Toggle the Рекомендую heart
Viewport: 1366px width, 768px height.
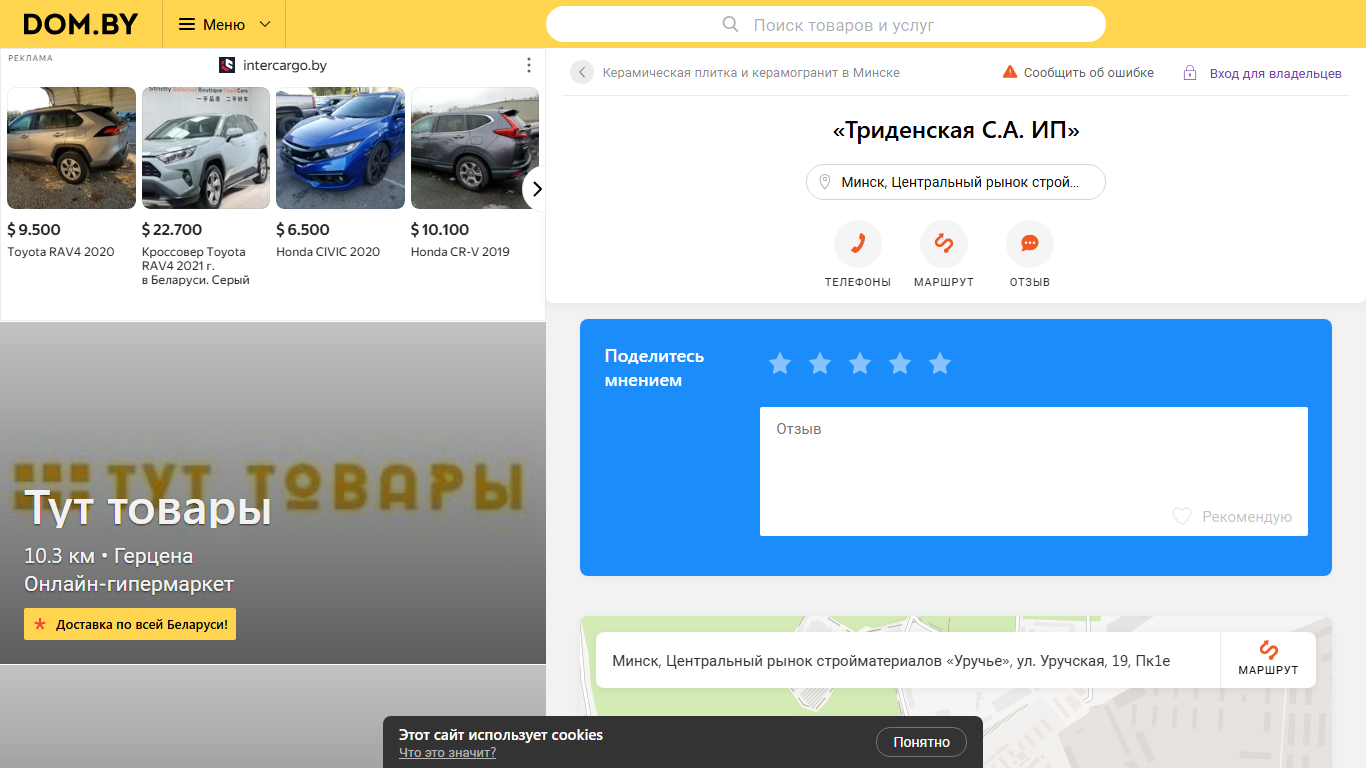click(1182, 517)
